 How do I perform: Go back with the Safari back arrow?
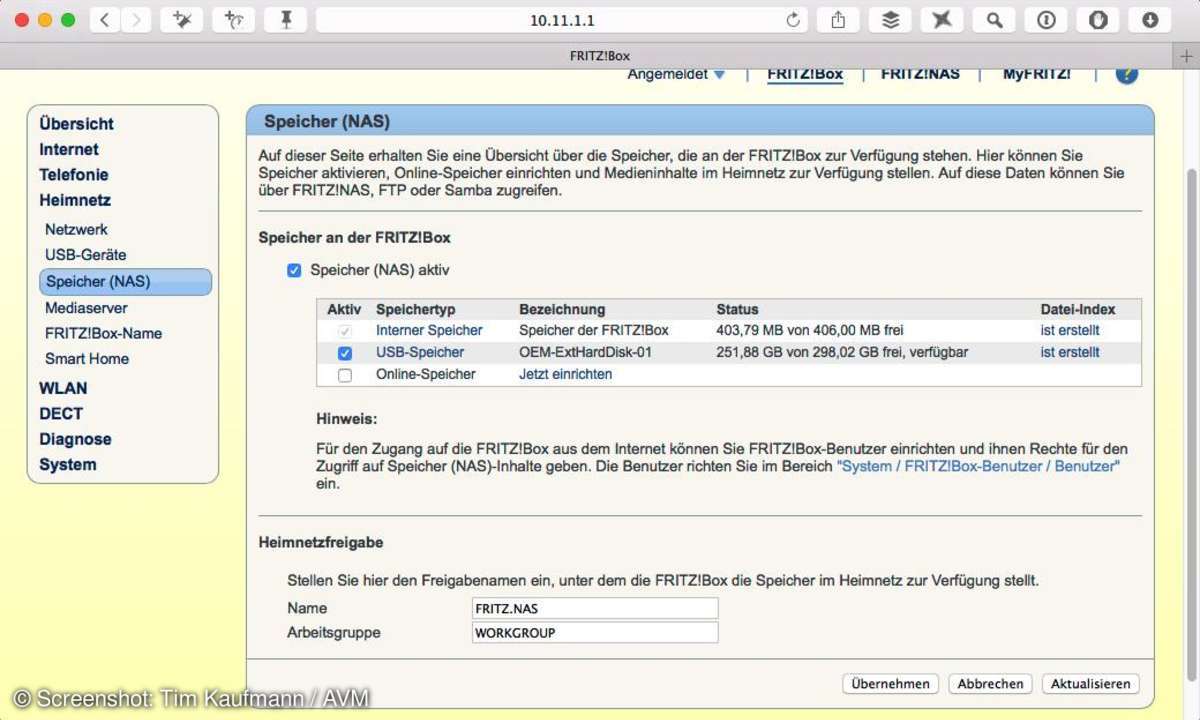[105, 20]
